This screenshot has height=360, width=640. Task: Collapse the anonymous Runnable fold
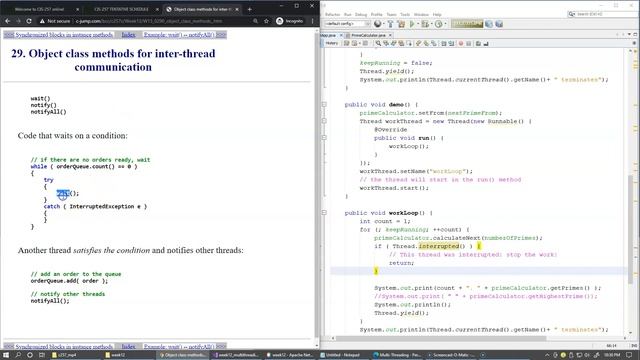point(324,121)
